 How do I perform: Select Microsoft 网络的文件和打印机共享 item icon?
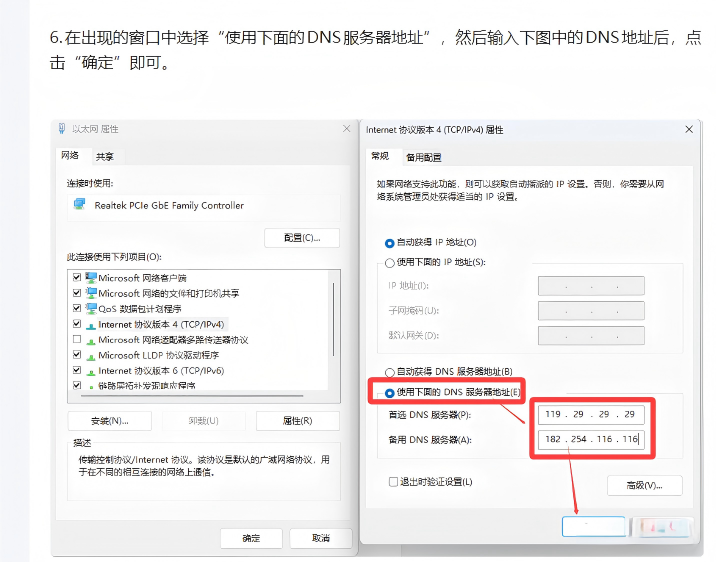[x=91, y=293]
